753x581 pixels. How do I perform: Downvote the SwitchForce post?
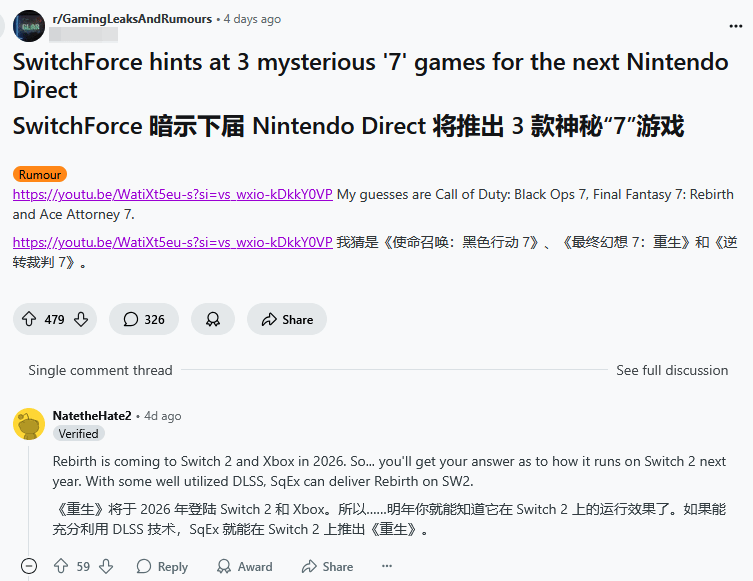pyautogui.click(x=81, y=320)
